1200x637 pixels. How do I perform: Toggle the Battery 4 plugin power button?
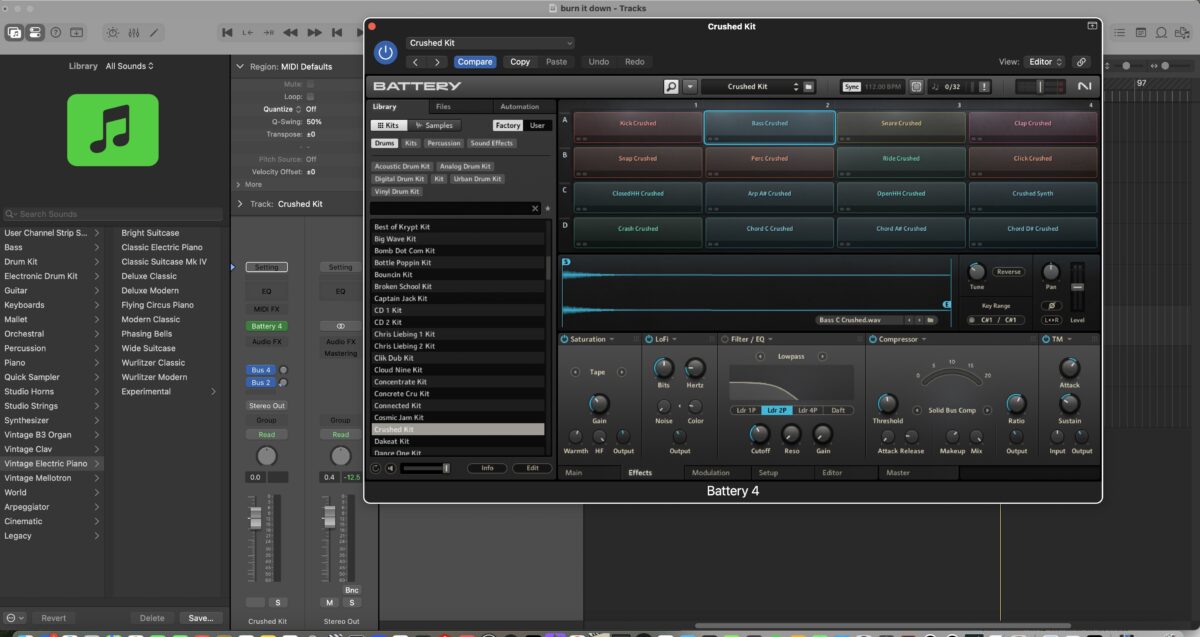click(385, 52)
